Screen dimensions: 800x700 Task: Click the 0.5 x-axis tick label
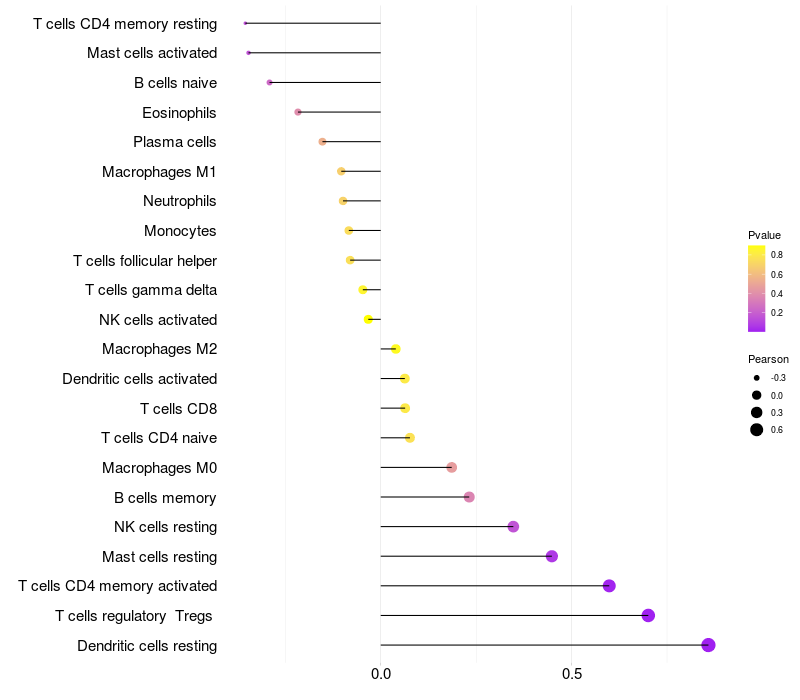pos(571,675)
